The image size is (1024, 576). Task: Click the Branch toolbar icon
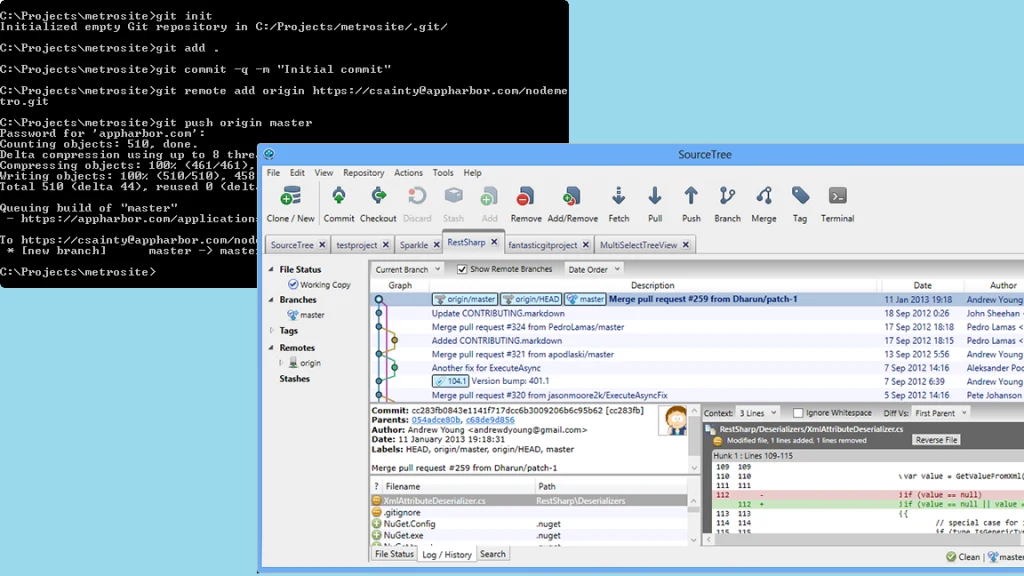click(x=728, y=197)
